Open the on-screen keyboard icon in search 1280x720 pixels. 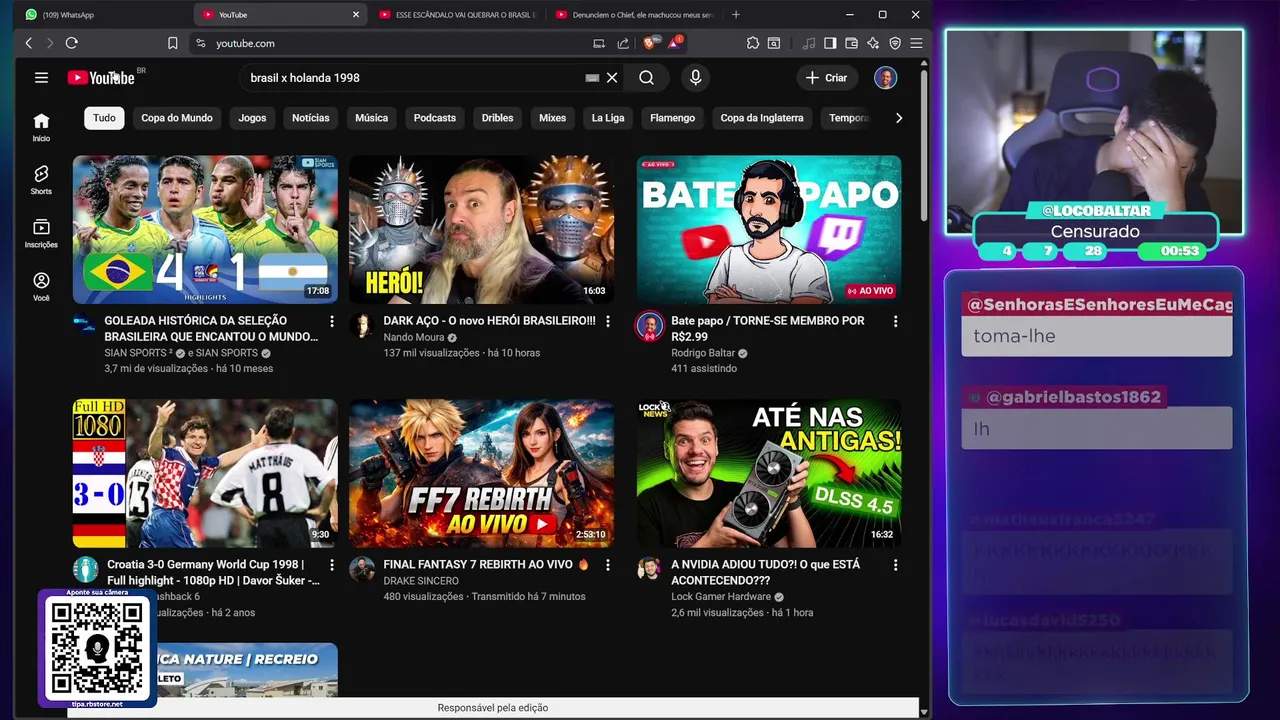(592, 77)
